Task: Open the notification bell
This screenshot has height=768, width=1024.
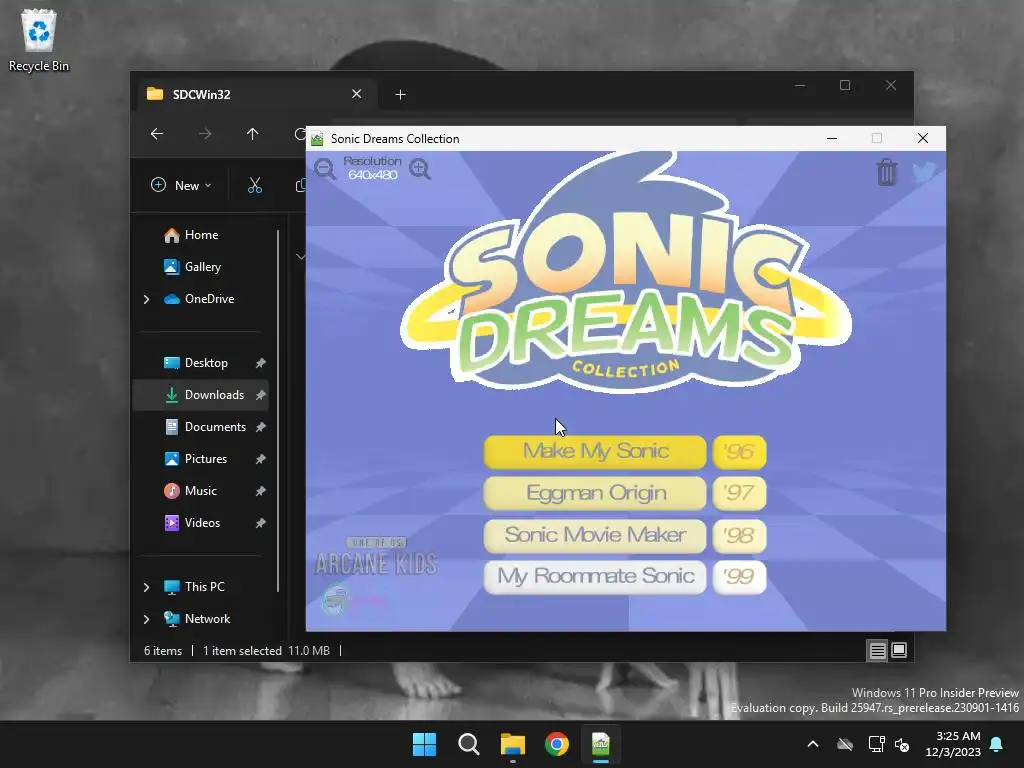Action: pyautogui.click(x=997, y=744)
